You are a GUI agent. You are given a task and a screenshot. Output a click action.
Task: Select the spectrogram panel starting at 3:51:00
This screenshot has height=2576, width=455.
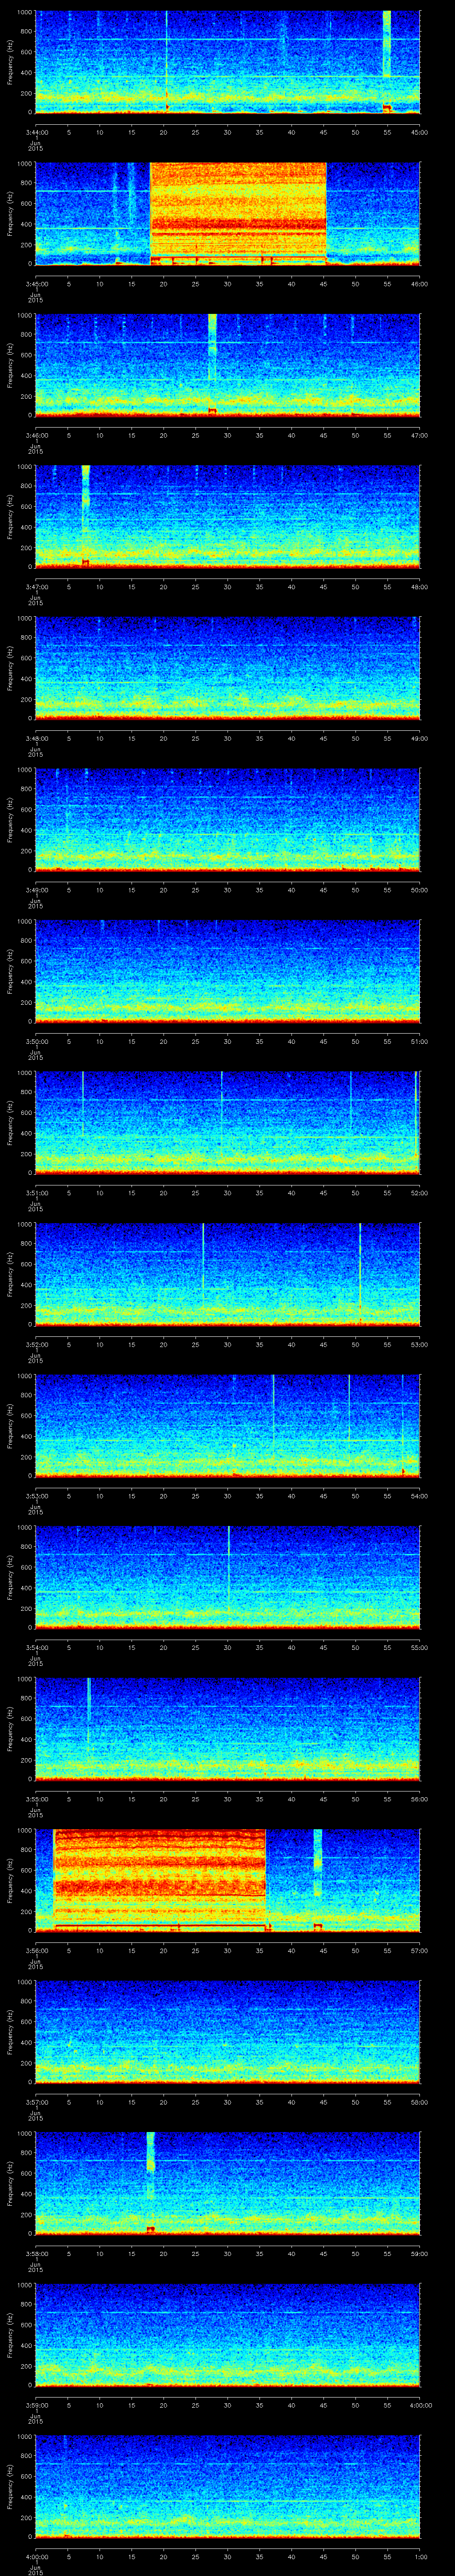pyautogui.click(x=228, y=1123)
